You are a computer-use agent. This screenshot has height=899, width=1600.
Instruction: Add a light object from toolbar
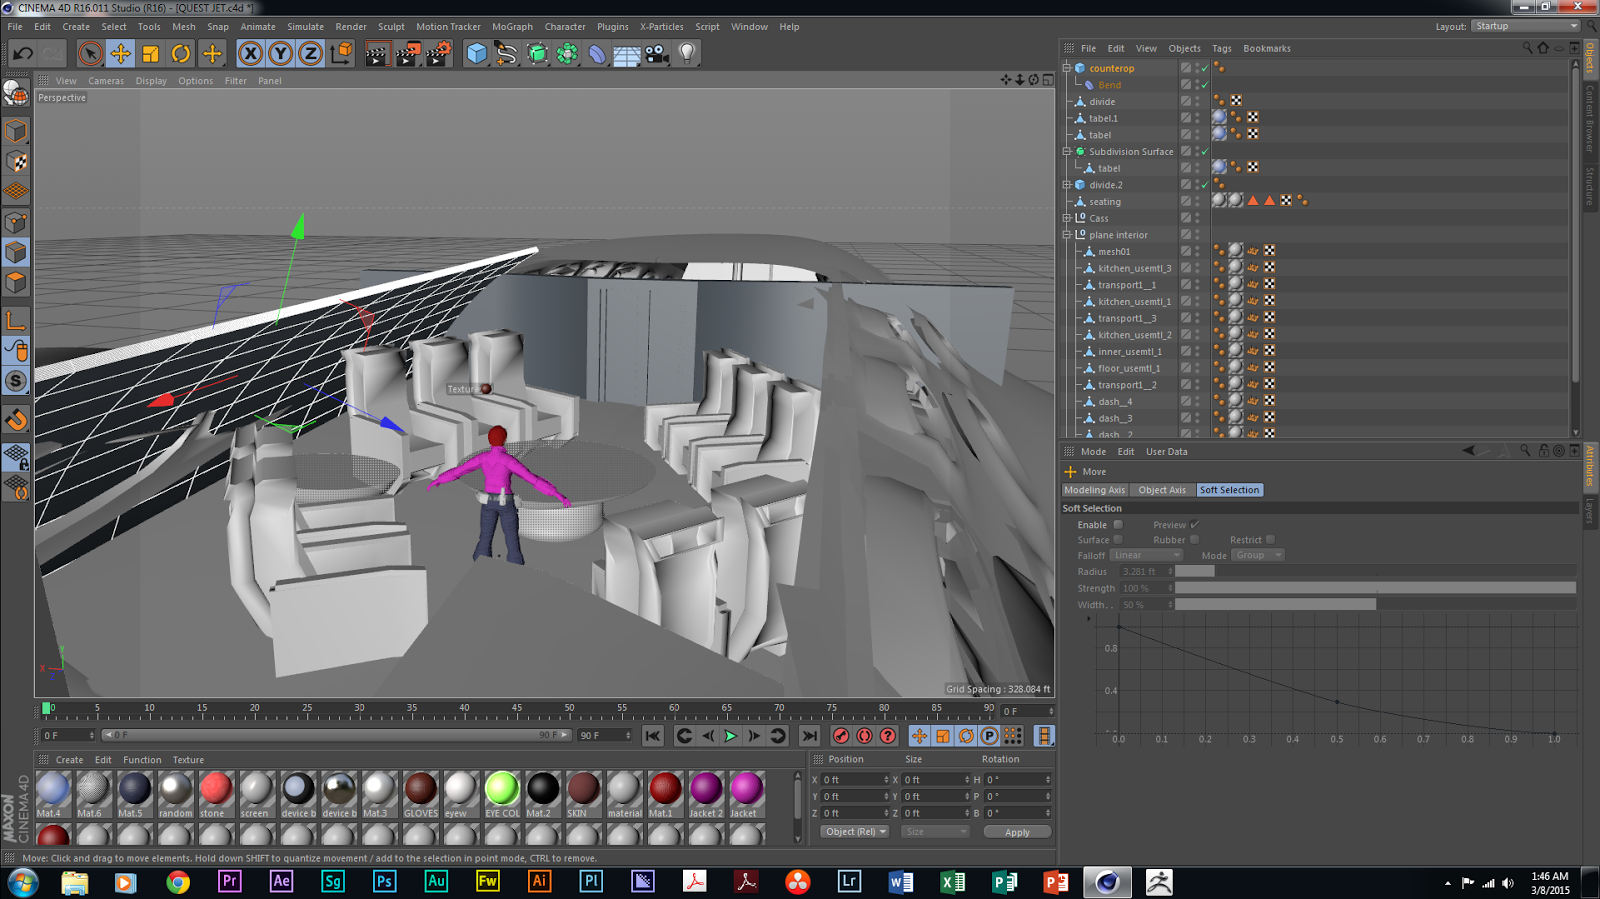point(687,54)
